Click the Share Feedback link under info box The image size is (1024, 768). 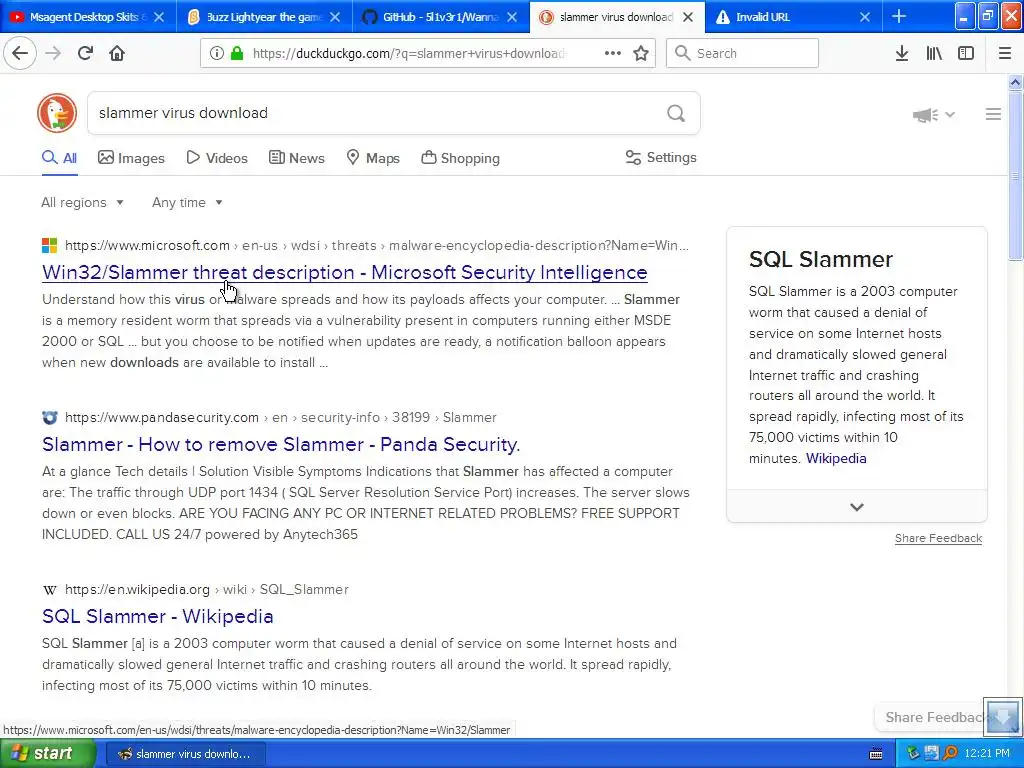coord(938,538)
